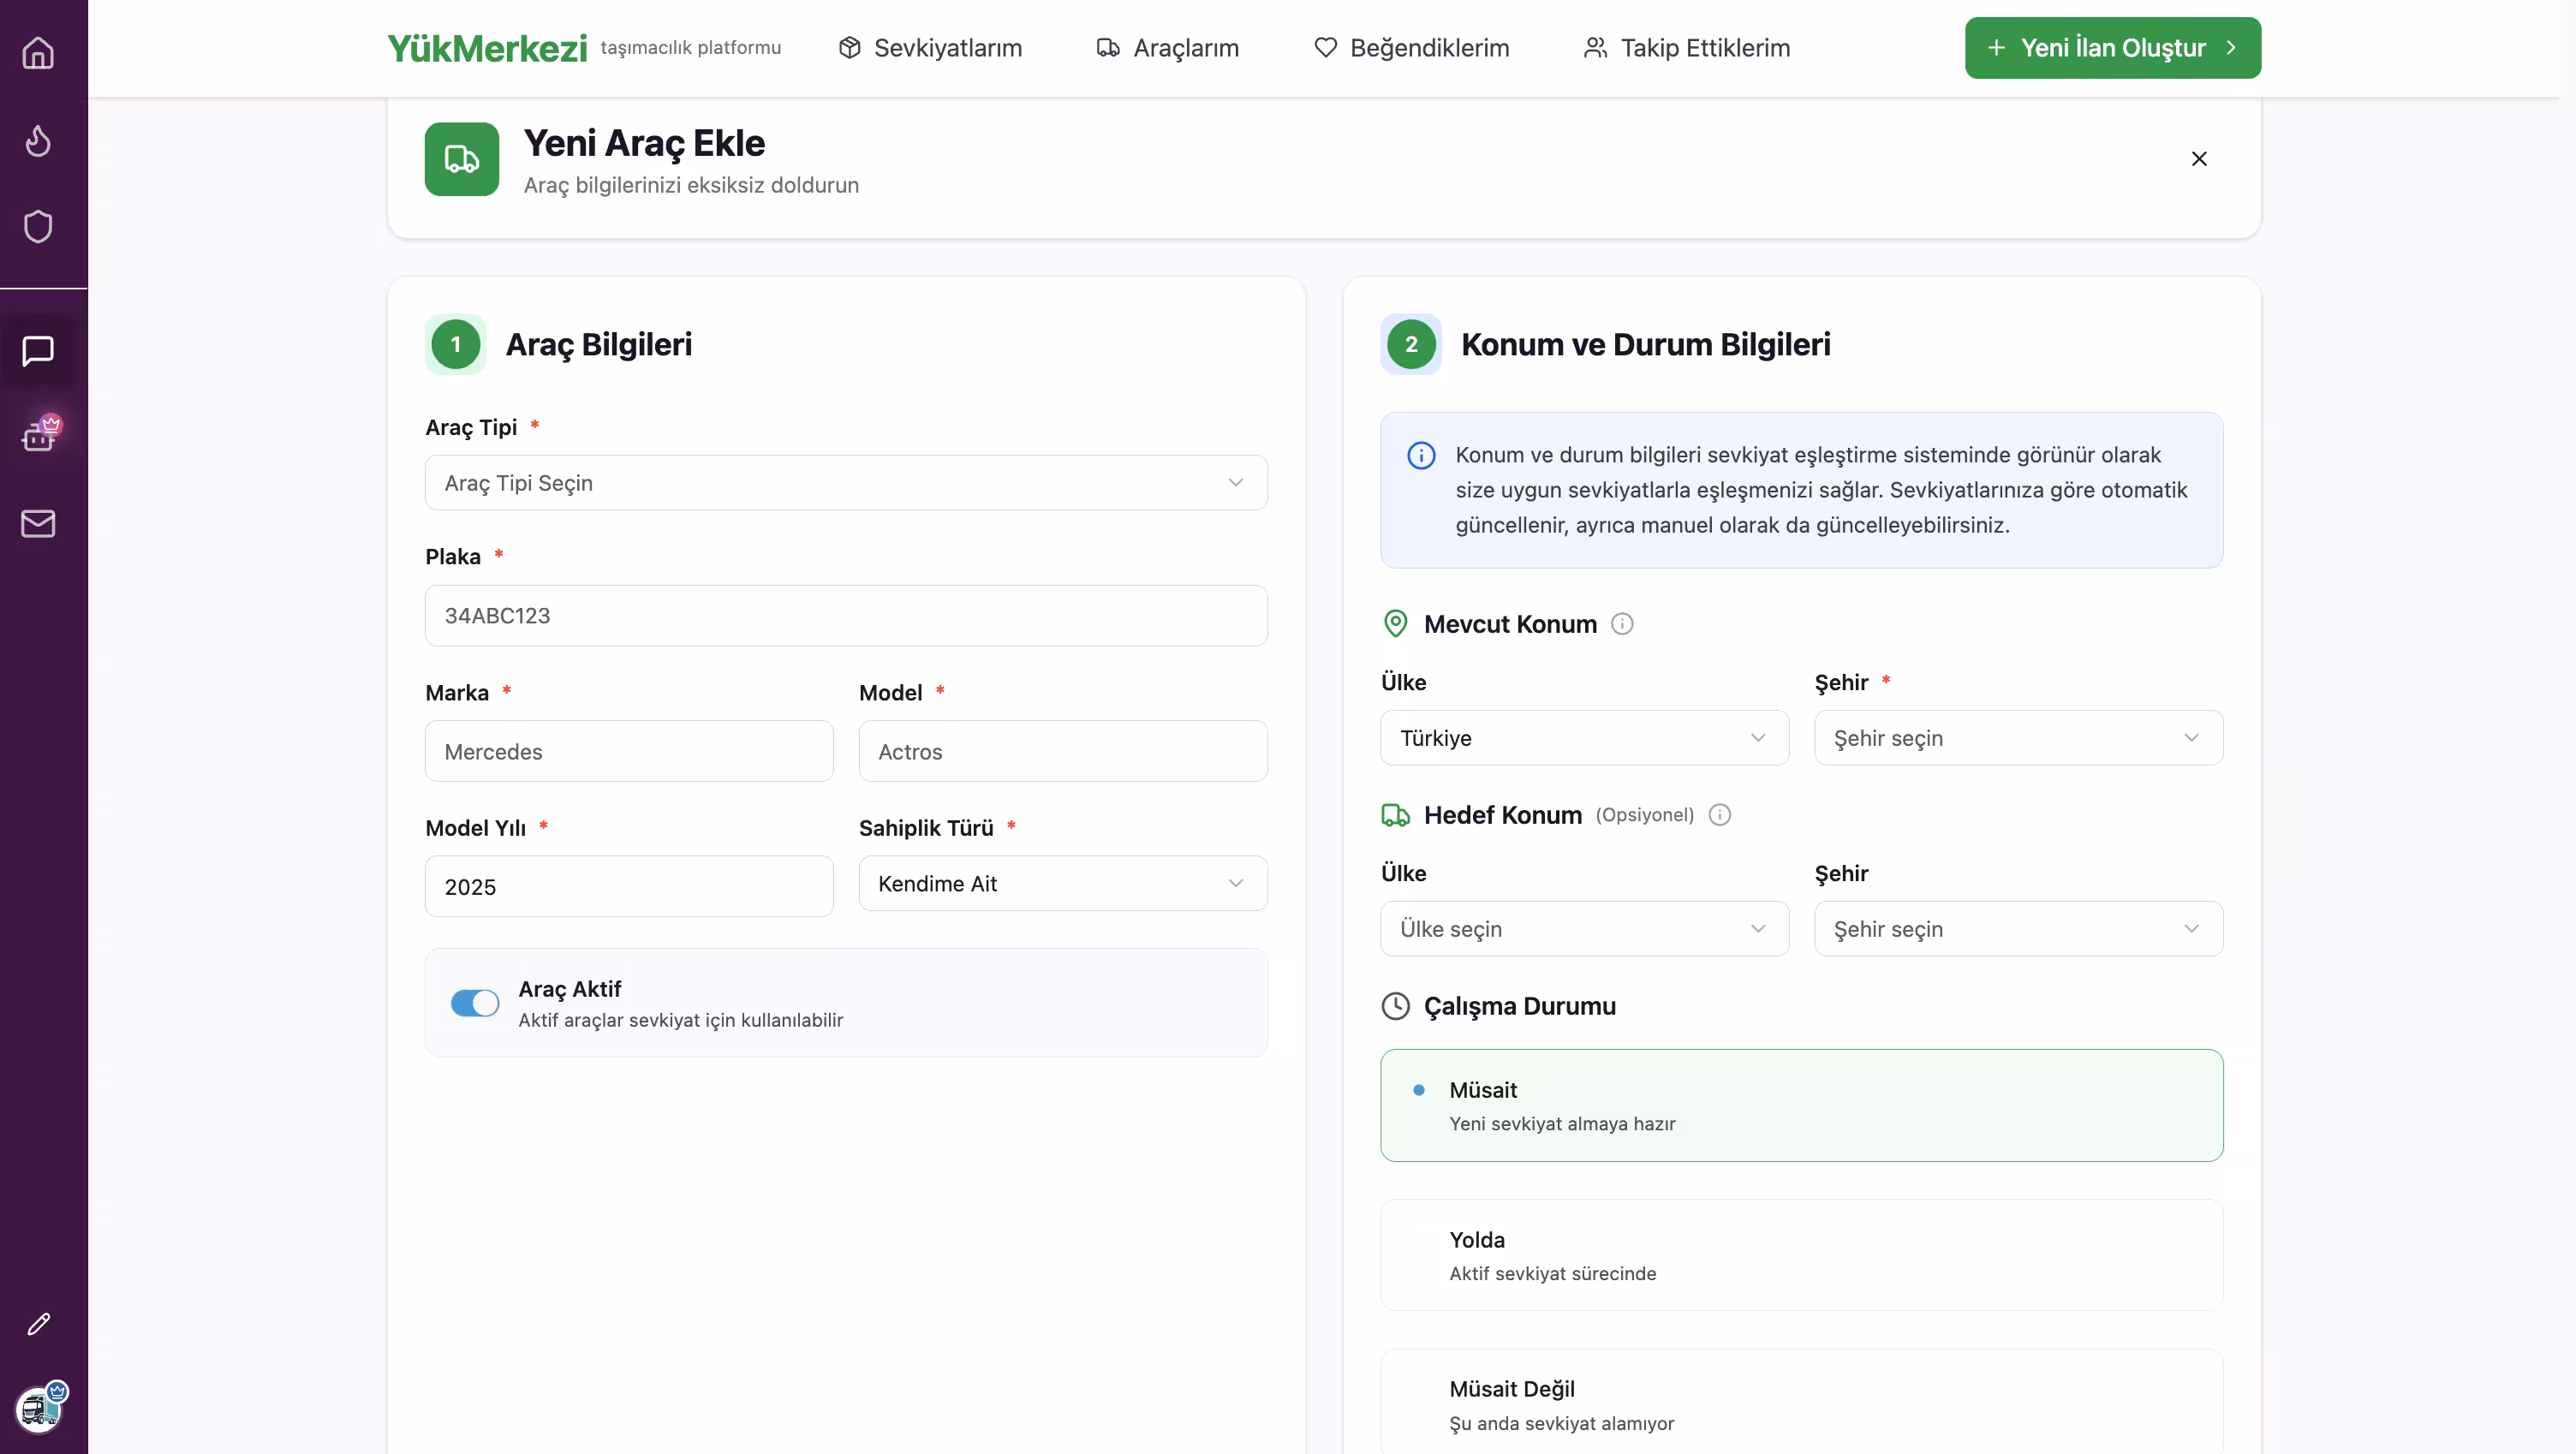The image size is (2576, 1454).
Task: Open the mail envelope sidebar icon
Action: (x=38, y=523)
